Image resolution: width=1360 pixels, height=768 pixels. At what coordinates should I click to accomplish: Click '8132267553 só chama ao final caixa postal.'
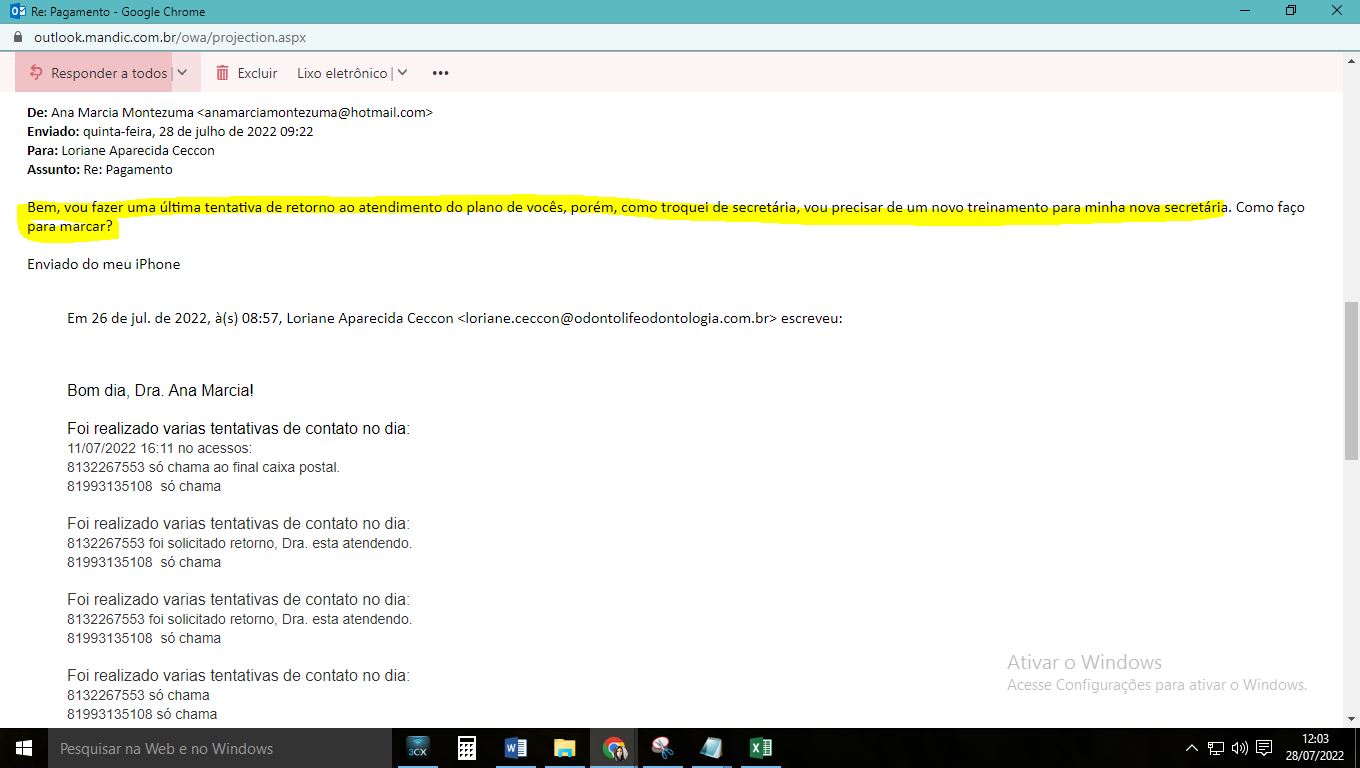pos(204,467)
